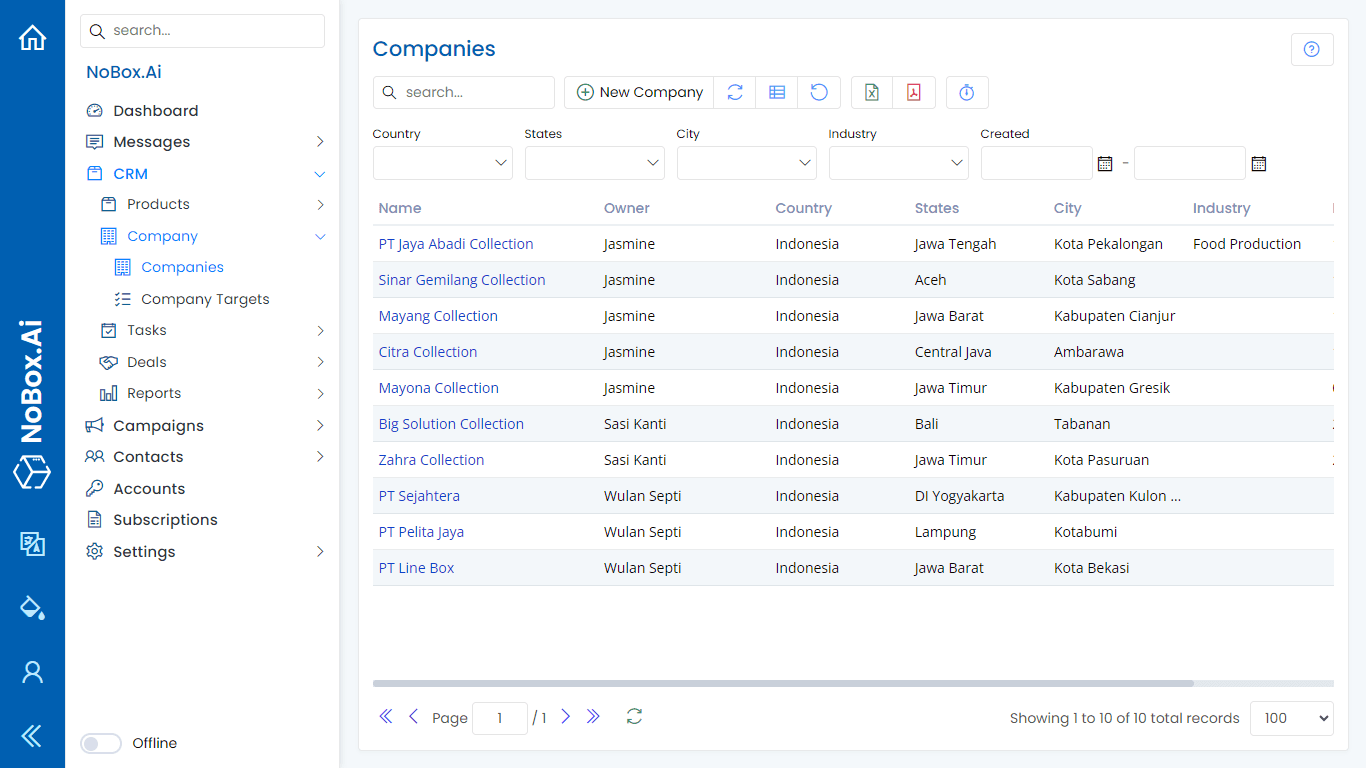Open the column layout settings icon
The image size is (1366, 768).
(777, 92)
